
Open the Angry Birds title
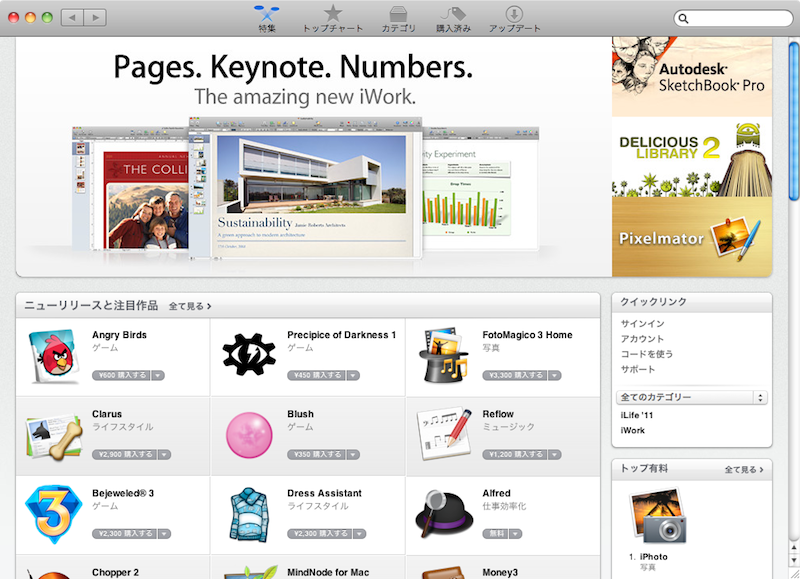119,335
